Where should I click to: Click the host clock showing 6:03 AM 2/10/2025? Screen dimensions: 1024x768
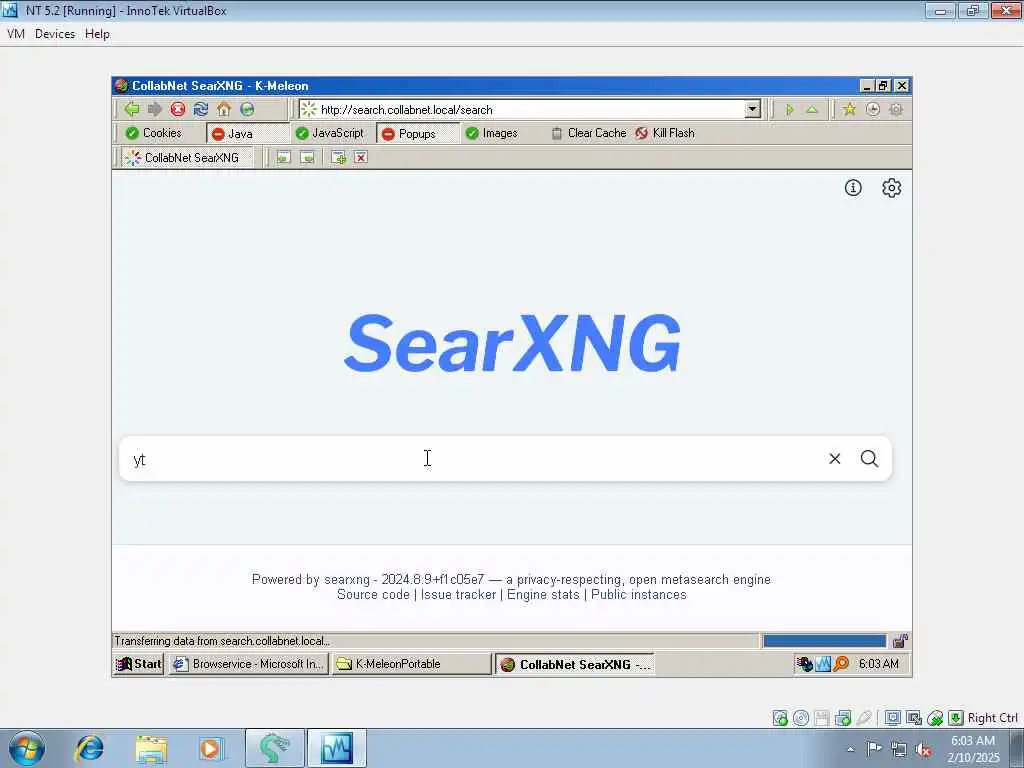pyautogui.click(x=973, y=749)
